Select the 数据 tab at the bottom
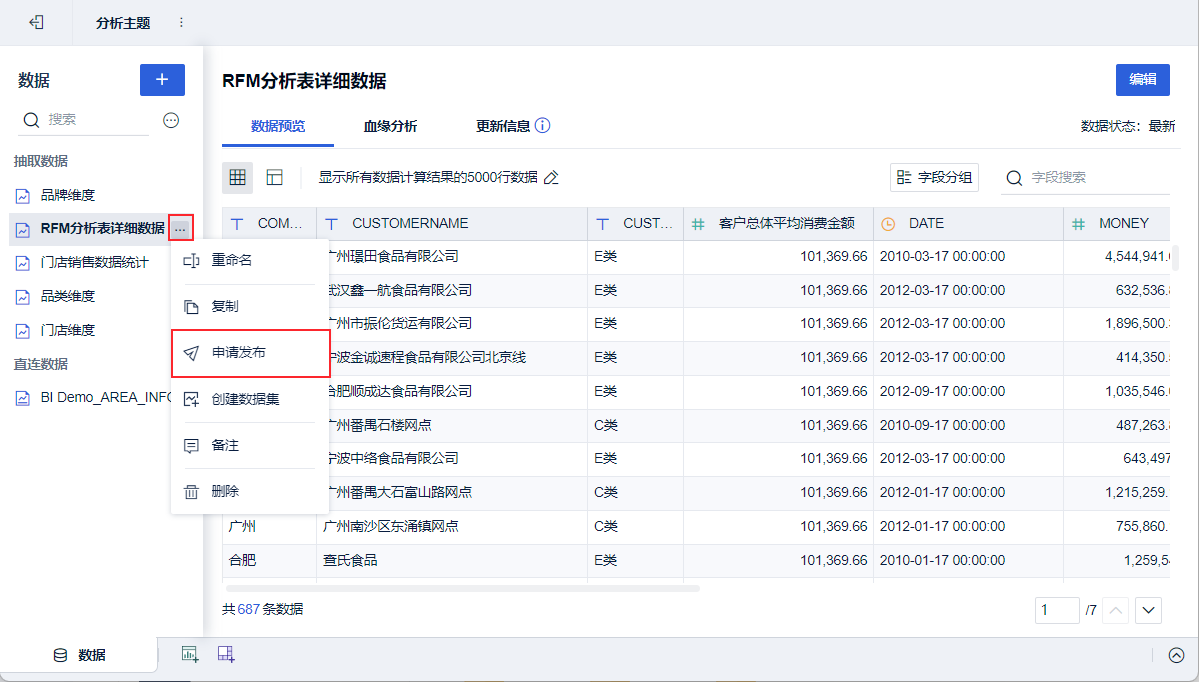The height and width of the screenshot is (682, 1199). [80, 655]
